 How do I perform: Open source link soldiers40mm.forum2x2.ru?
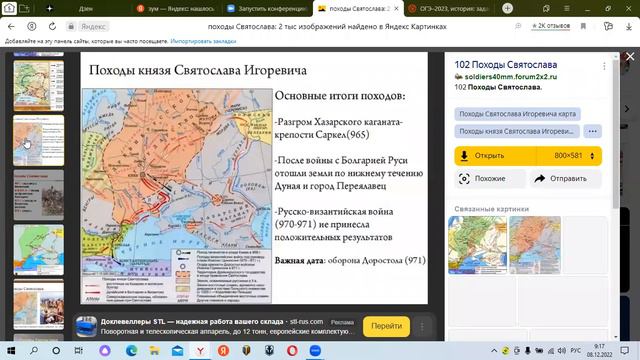coord(511,77)
